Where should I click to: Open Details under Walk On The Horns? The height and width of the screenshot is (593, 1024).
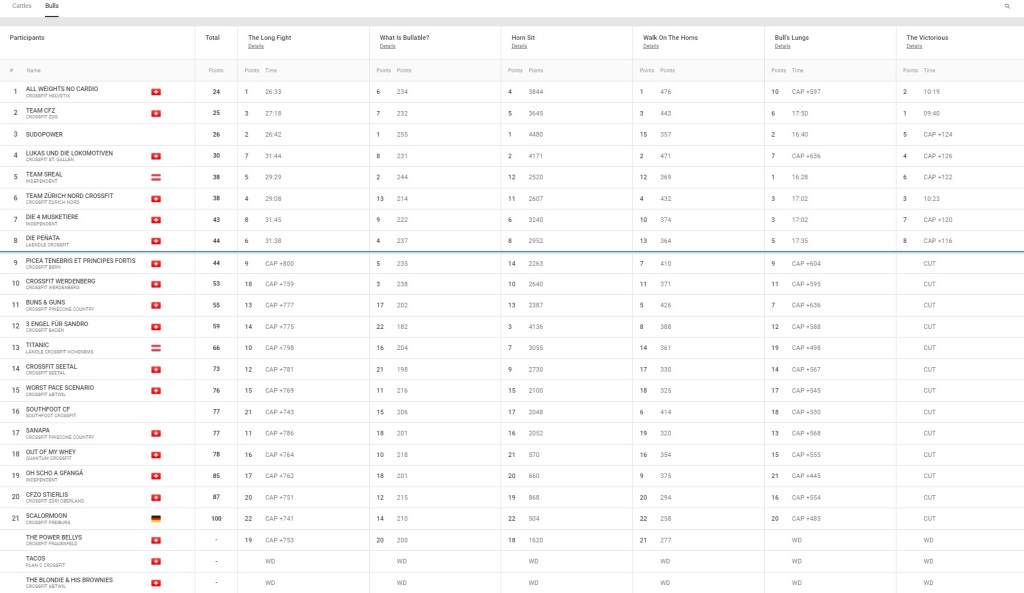click(x=651, y=46)
